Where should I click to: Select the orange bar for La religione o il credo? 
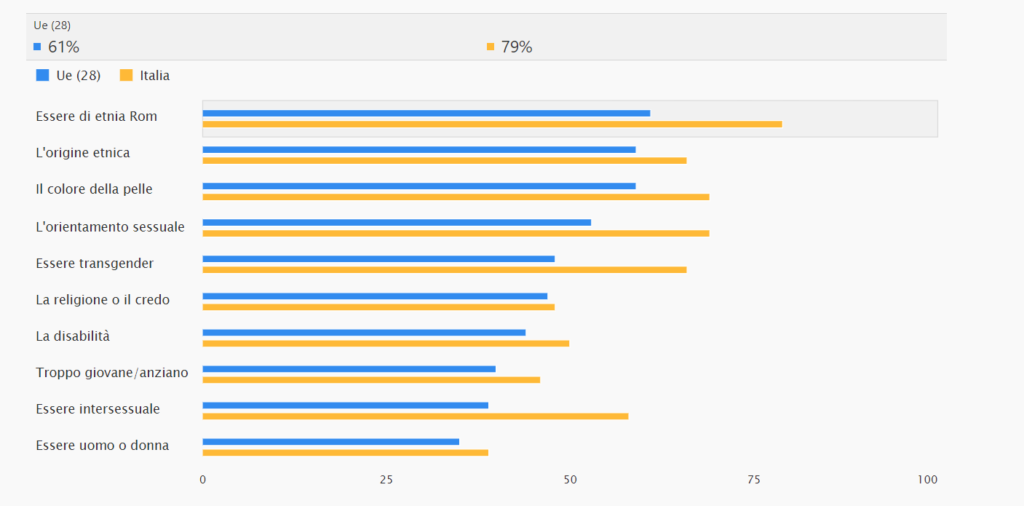click(x=378, y=306)
